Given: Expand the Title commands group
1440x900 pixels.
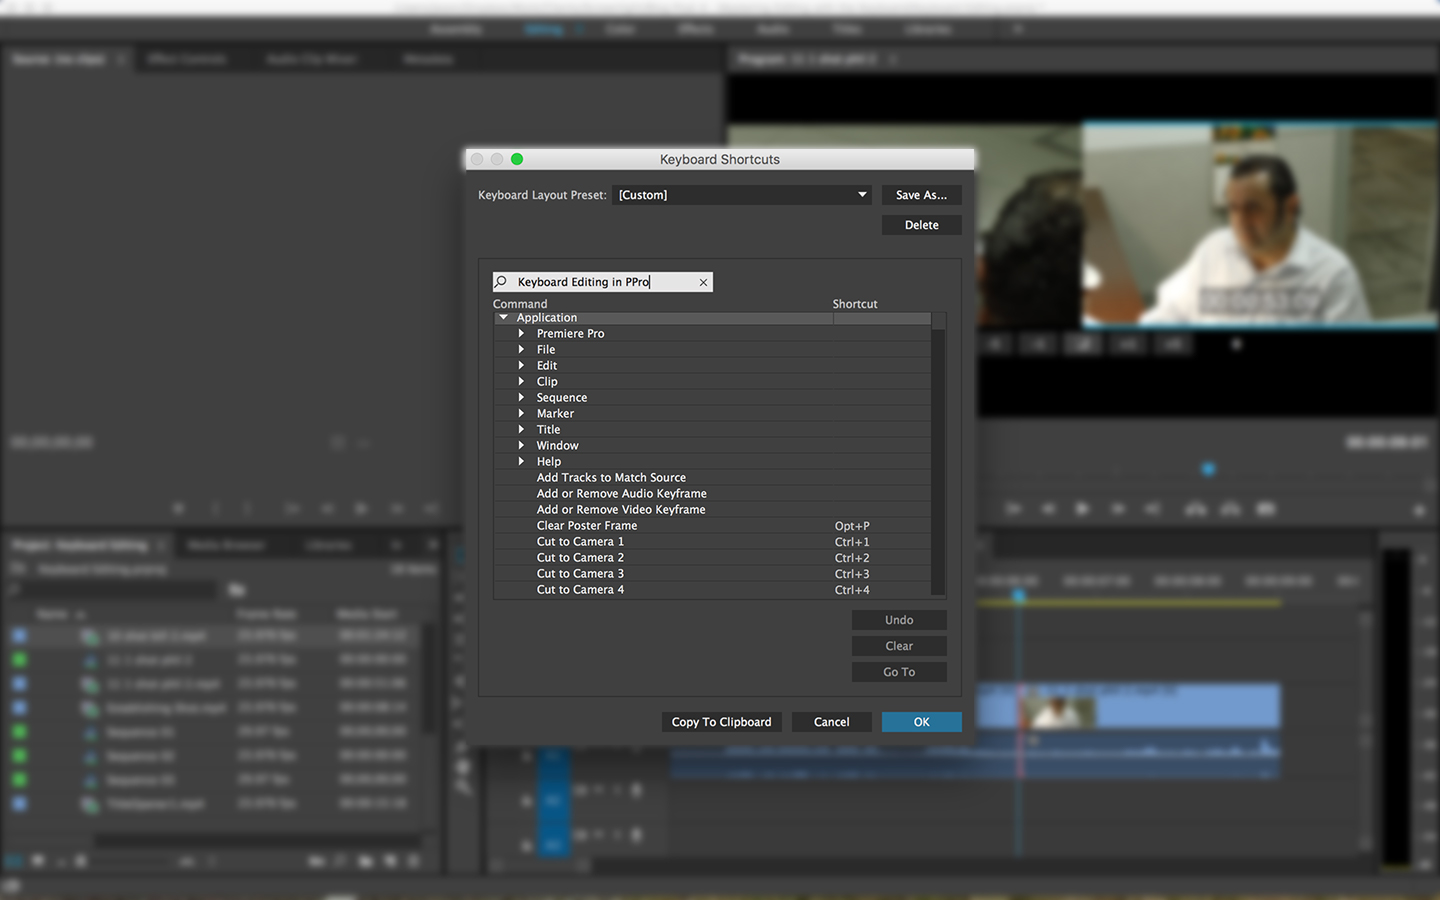Looking at the screenshot, I should [521, 429].
